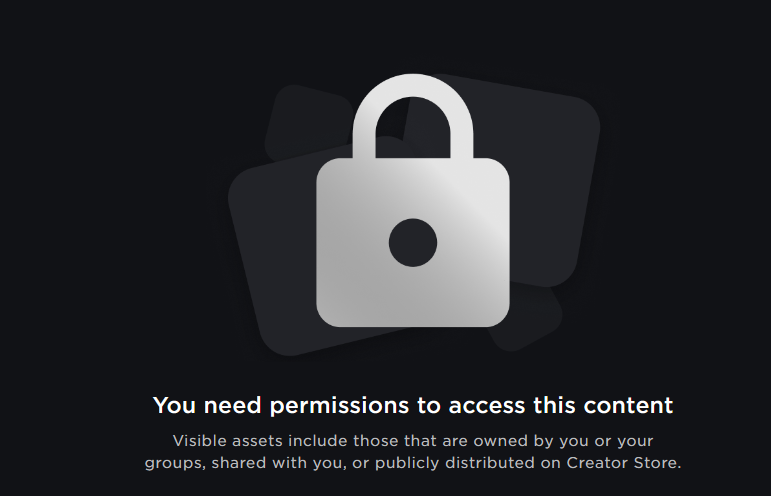Screen dimensions: 771x496
Task: Click the word 'groups' in the description
Action: 175,464
